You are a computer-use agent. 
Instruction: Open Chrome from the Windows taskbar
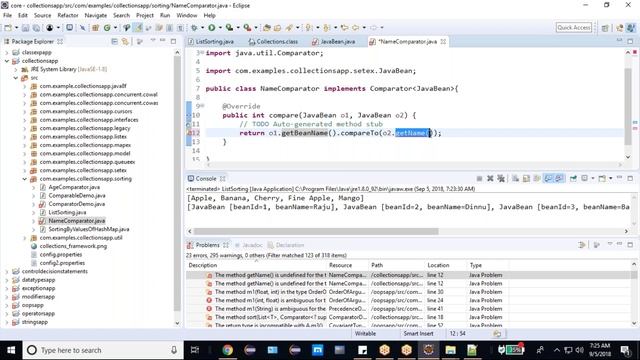[227, 350]
